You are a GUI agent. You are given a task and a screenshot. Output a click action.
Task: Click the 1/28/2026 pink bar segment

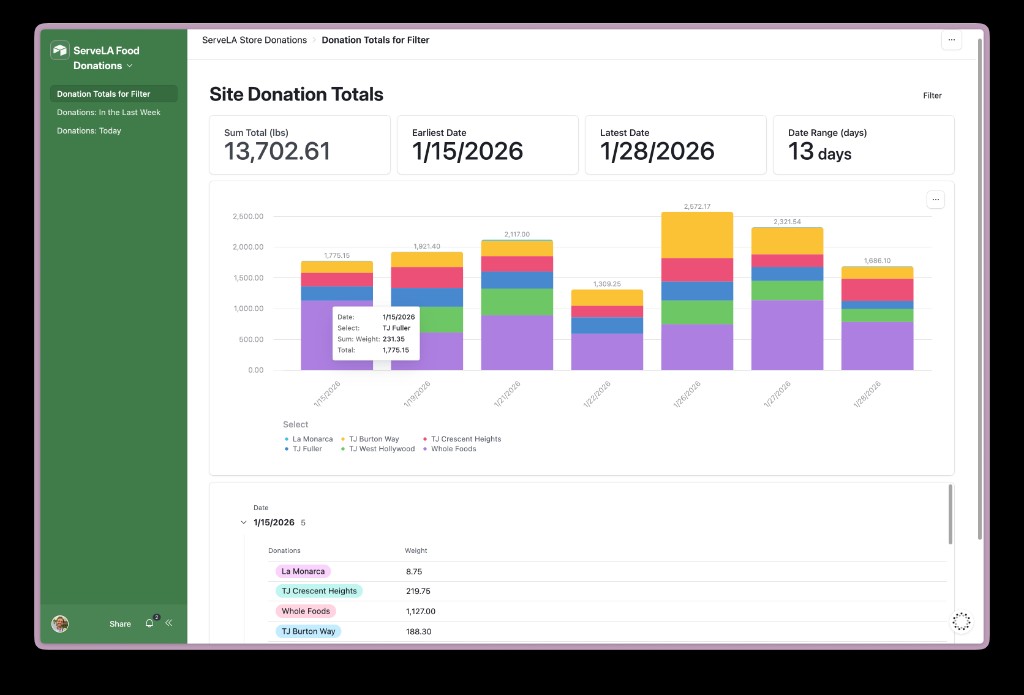(x=877, y=290)
